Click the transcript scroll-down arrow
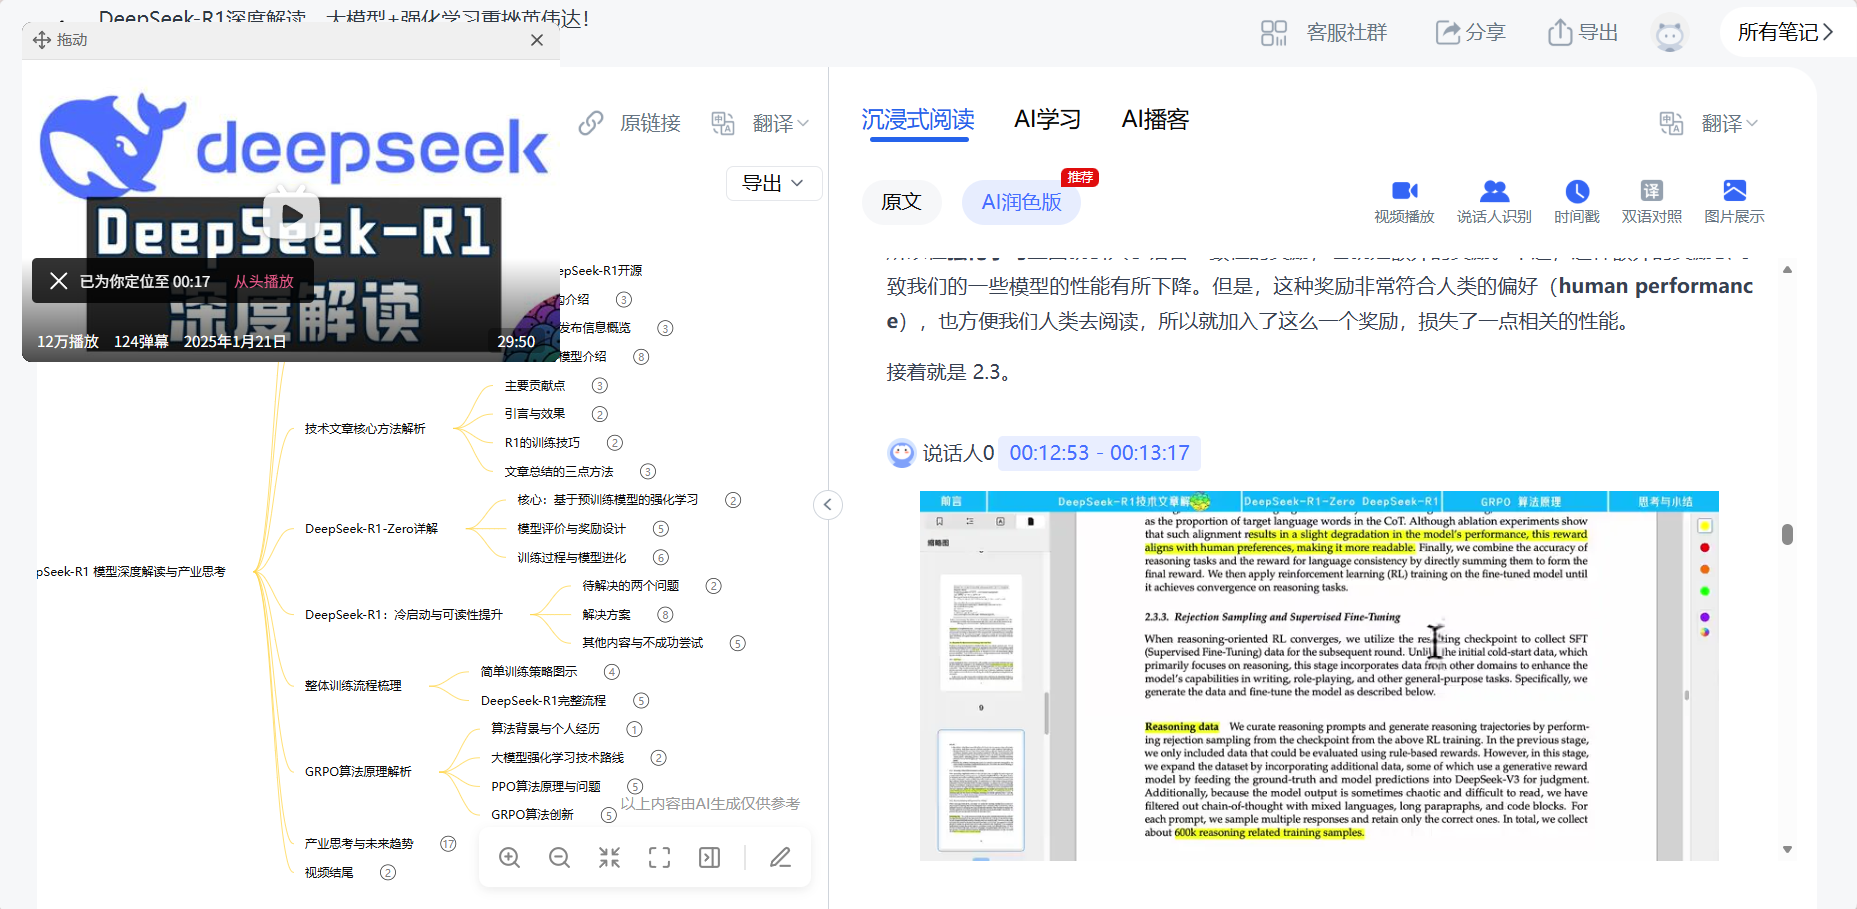Image resolution: width=1857 pixels, height=909 pixels. point(1787,850)
